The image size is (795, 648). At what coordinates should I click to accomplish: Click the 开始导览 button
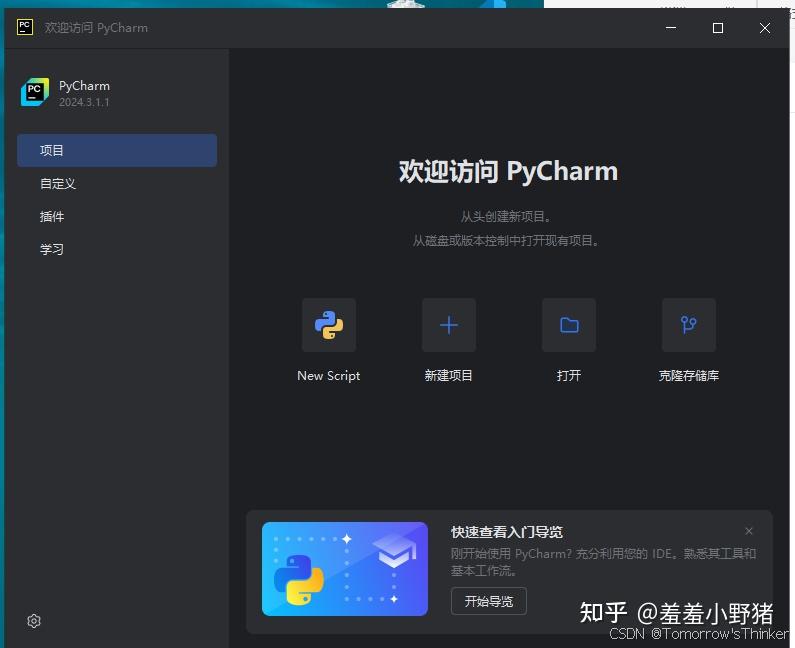489,601
